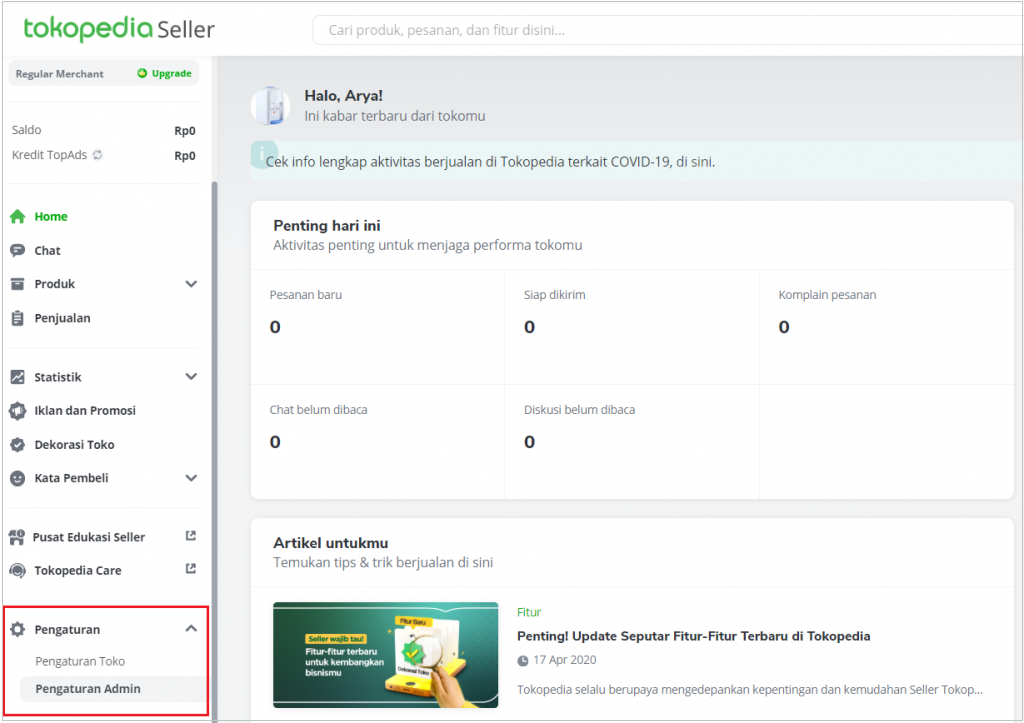Click the Kata Pembeli smiley icon
The height and width of the screenshot is (723, 1024).
(x=18, y=478)
